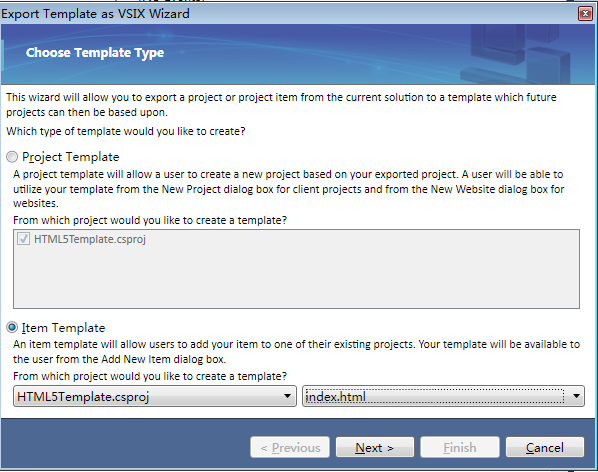Open the HTML5Template.csproj project dropdown

155,396
